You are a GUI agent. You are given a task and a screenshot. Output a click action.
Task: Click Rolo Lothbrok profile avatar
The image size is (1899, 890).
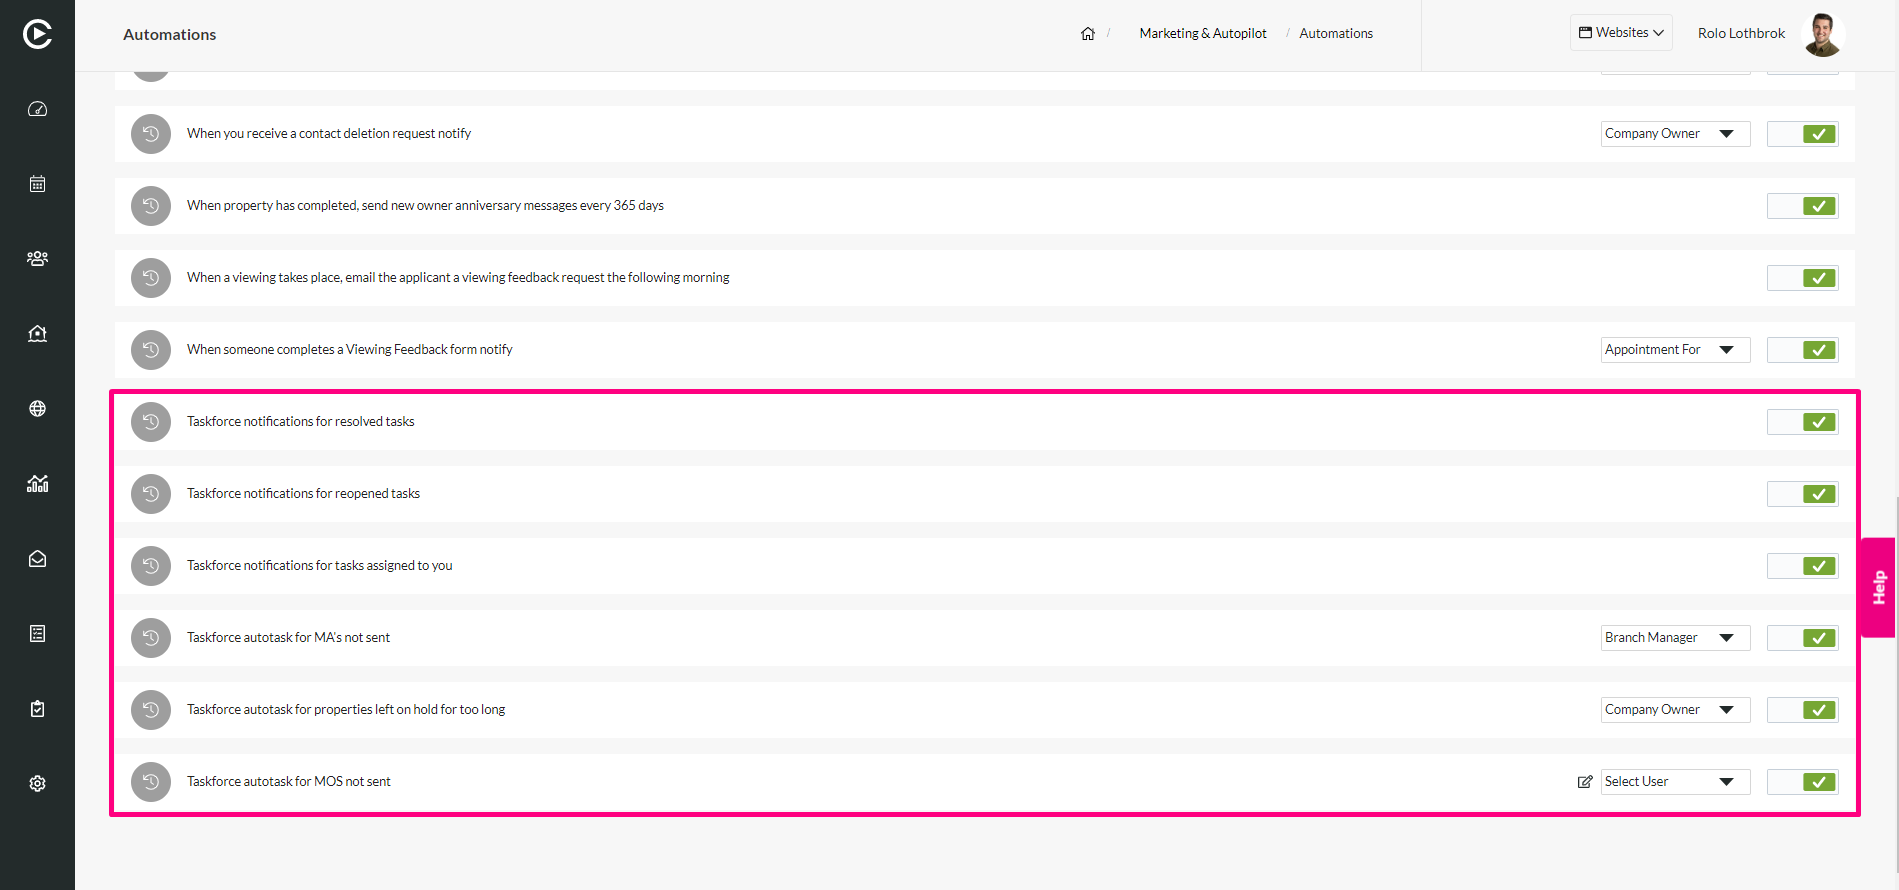click(1823, 34)
